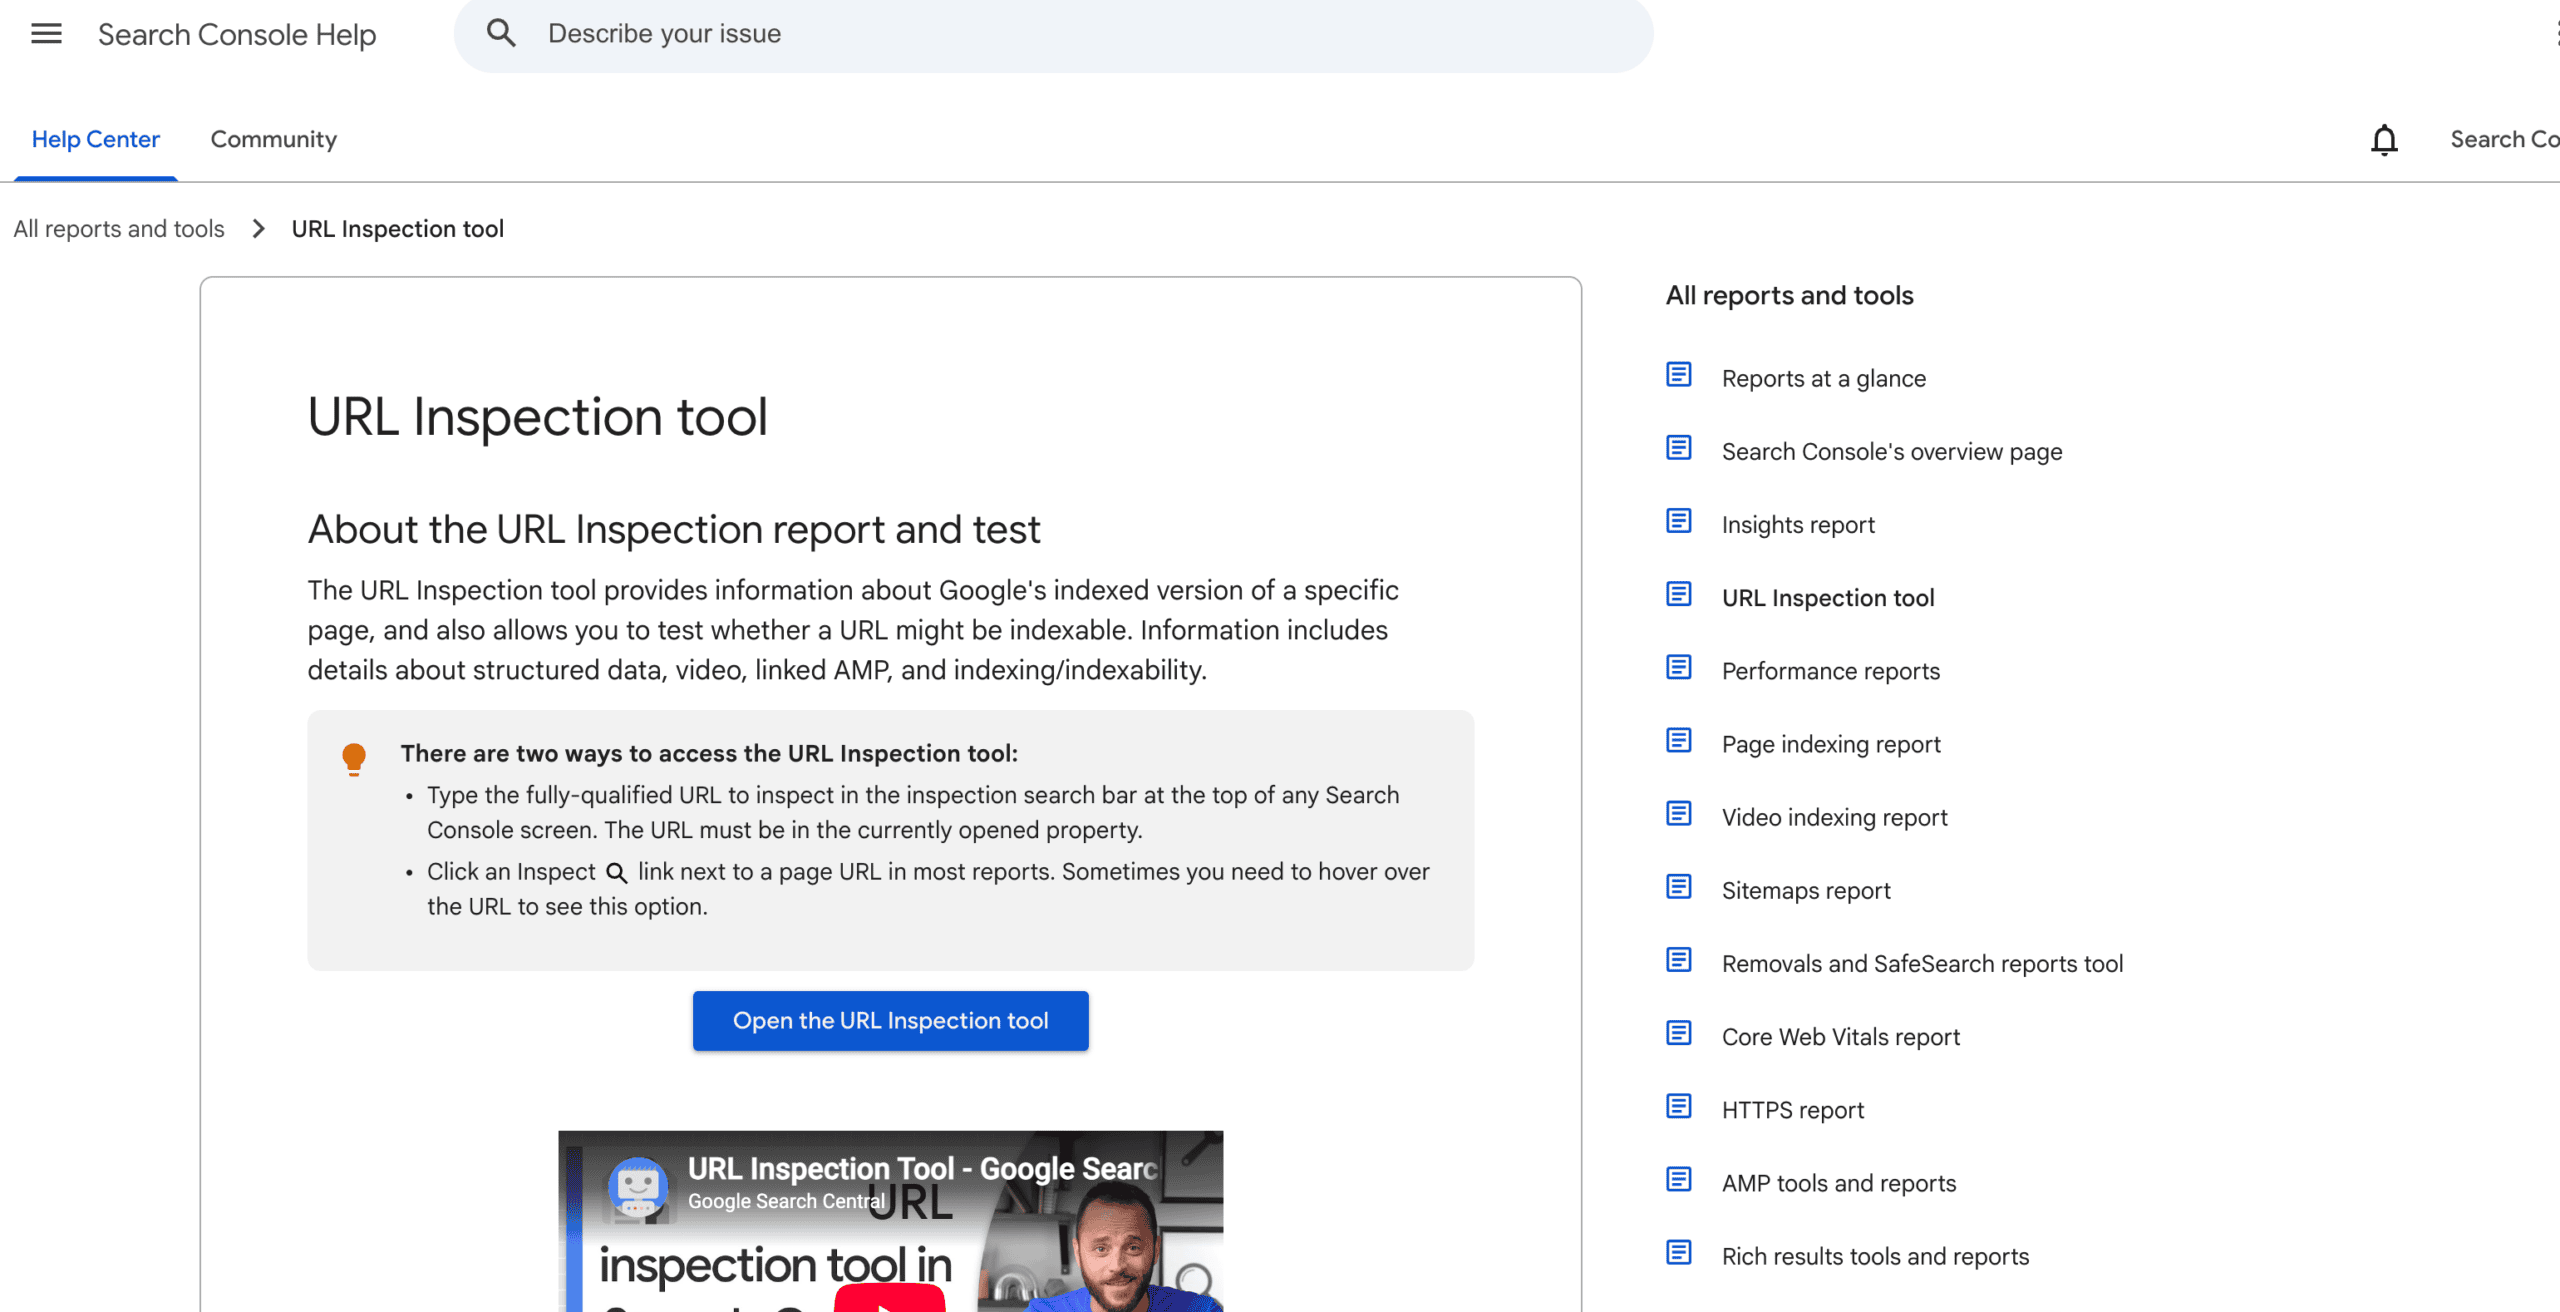Image resolution: width=2560 pixels, height=1312 pixels.
Task: Click document icon beside Reports at a glance
Action: (1679, 375)
